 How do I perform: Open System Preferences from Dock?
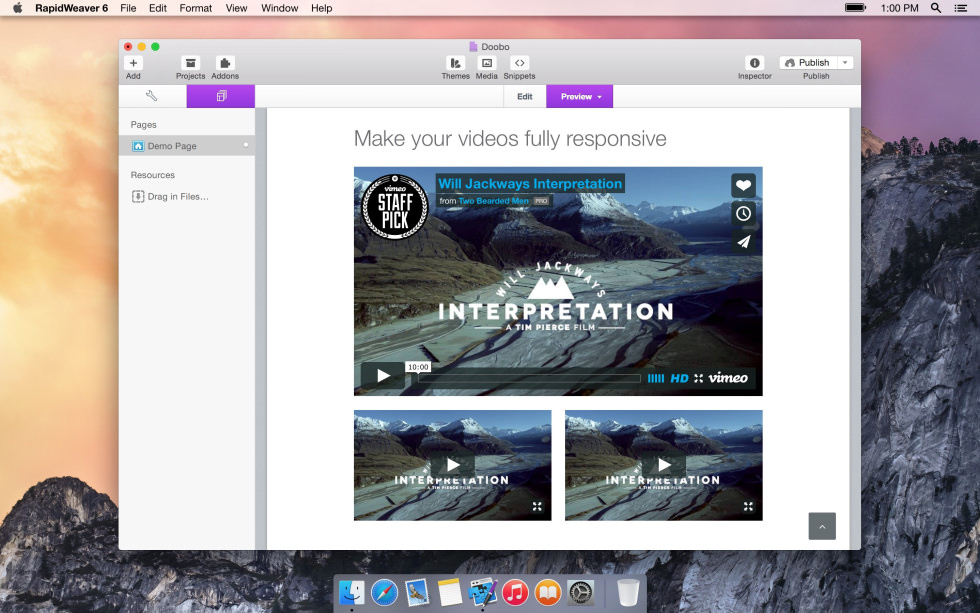(x=581, y=592)
